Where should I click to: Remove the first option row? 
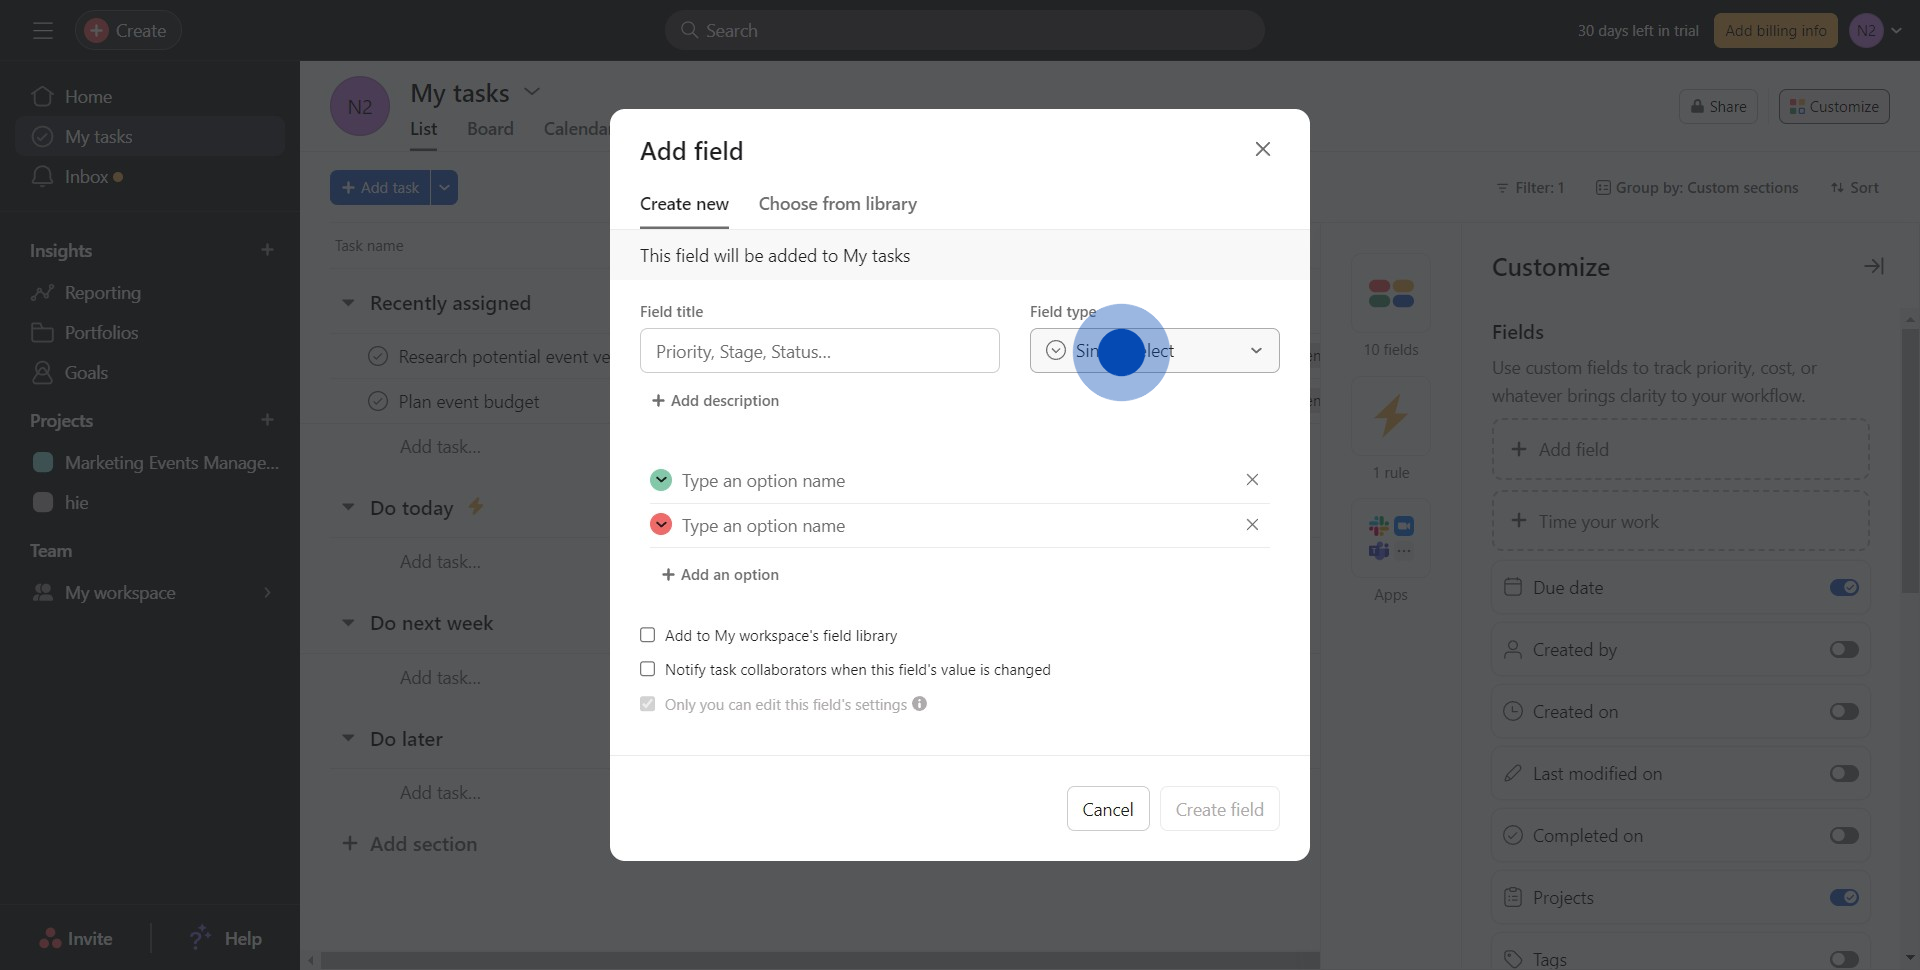[x=1251, y=480]
